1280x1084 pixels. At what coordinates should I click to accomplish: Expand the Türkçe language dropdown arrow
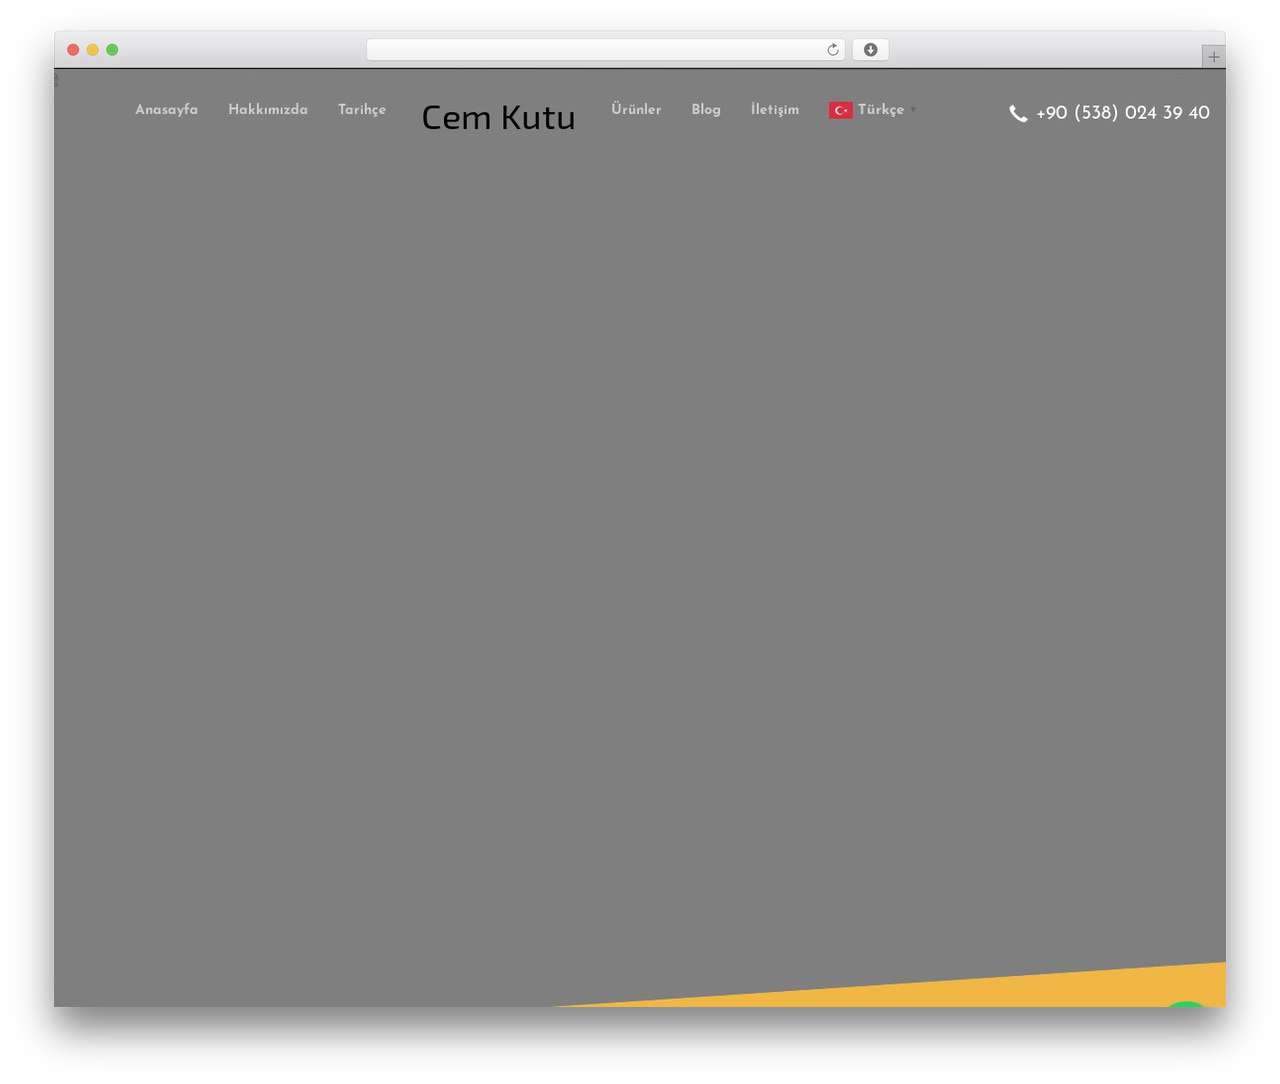(x=913, y=109)
